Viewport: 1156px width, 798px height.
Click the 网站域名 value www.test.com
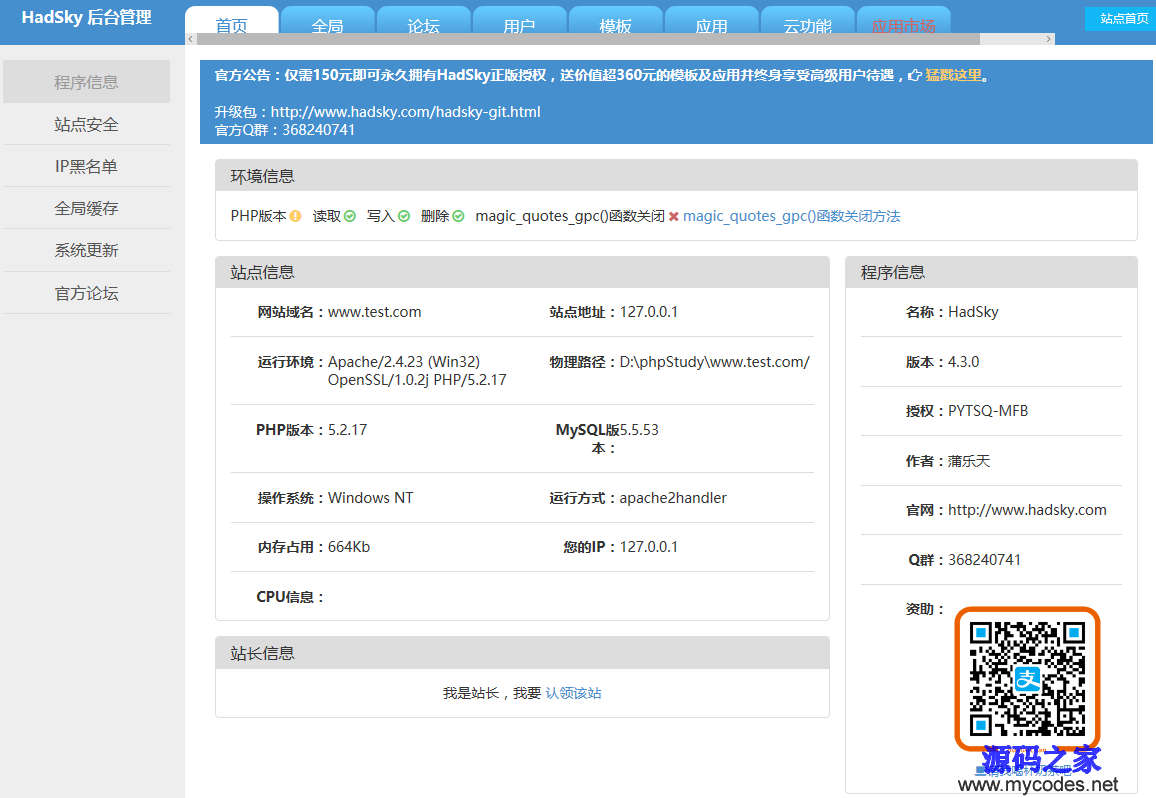(x=375, y=312)
